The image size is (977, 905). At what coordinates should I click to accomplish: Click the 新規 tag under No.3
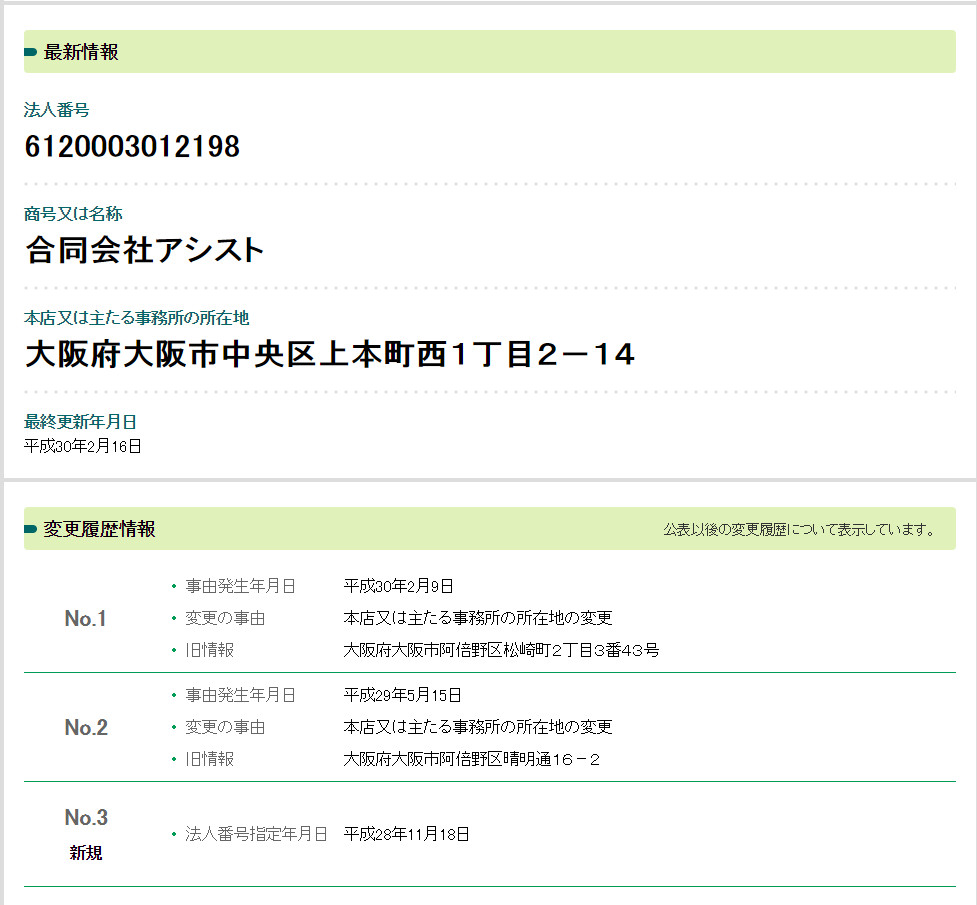click(85, 853)
